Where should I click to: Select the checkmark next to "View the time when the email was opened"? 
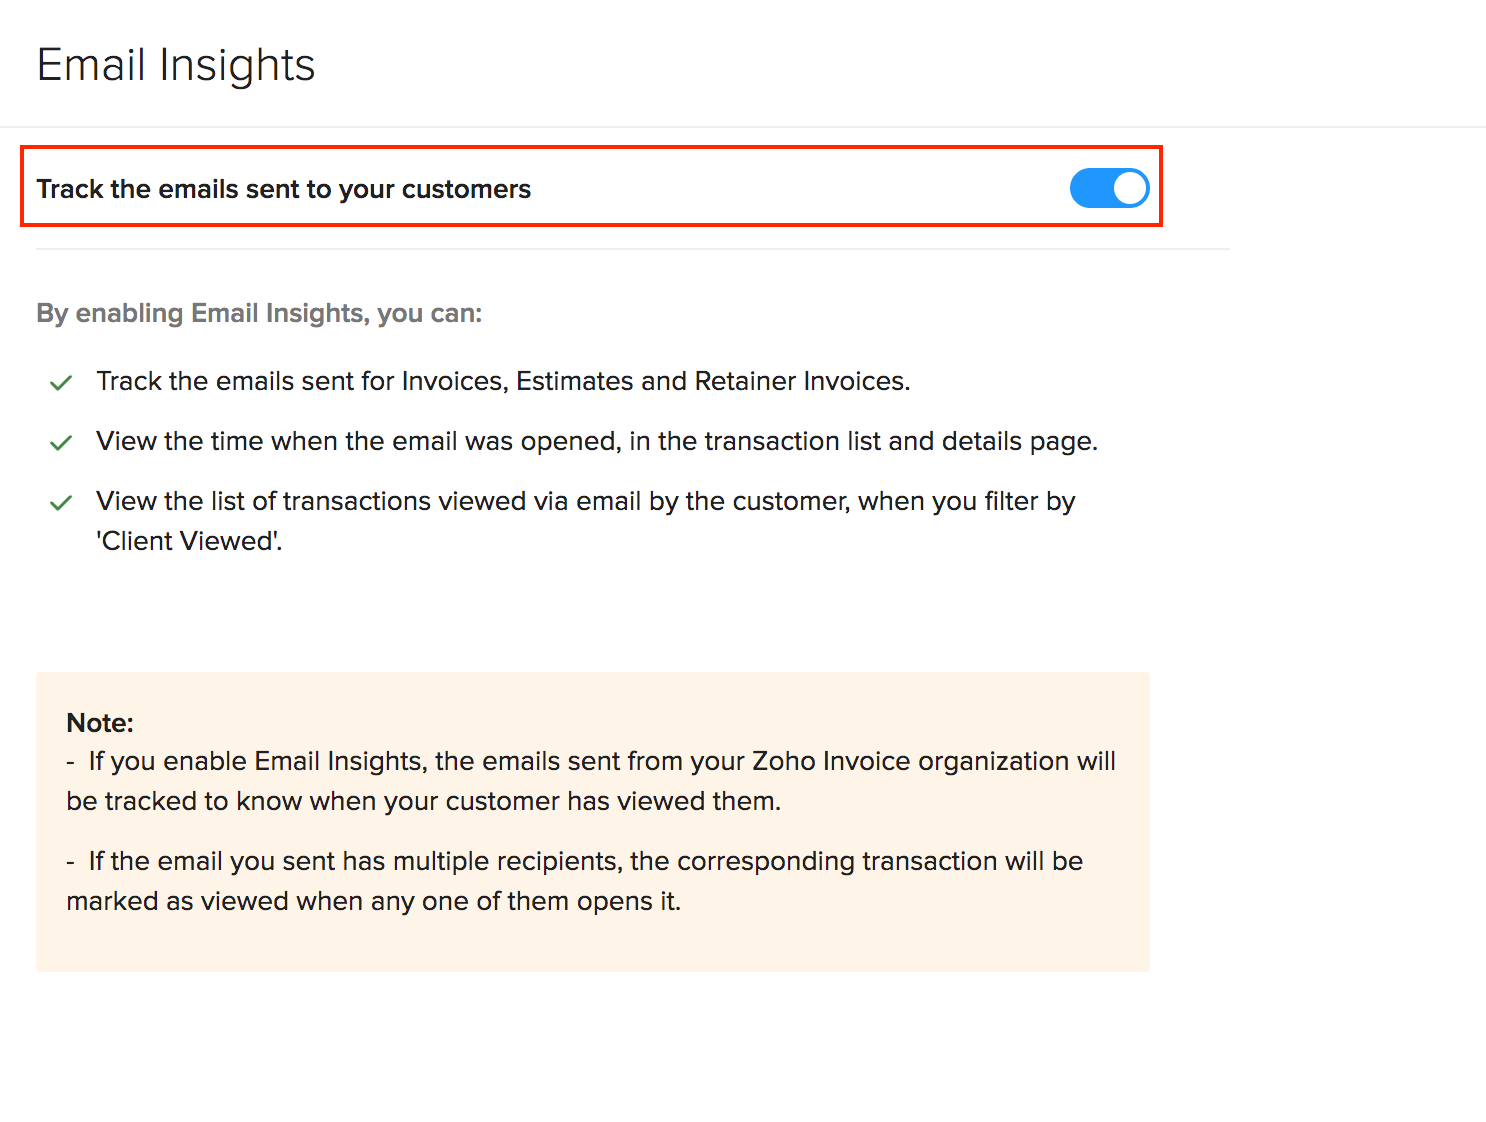pos(60,443)
